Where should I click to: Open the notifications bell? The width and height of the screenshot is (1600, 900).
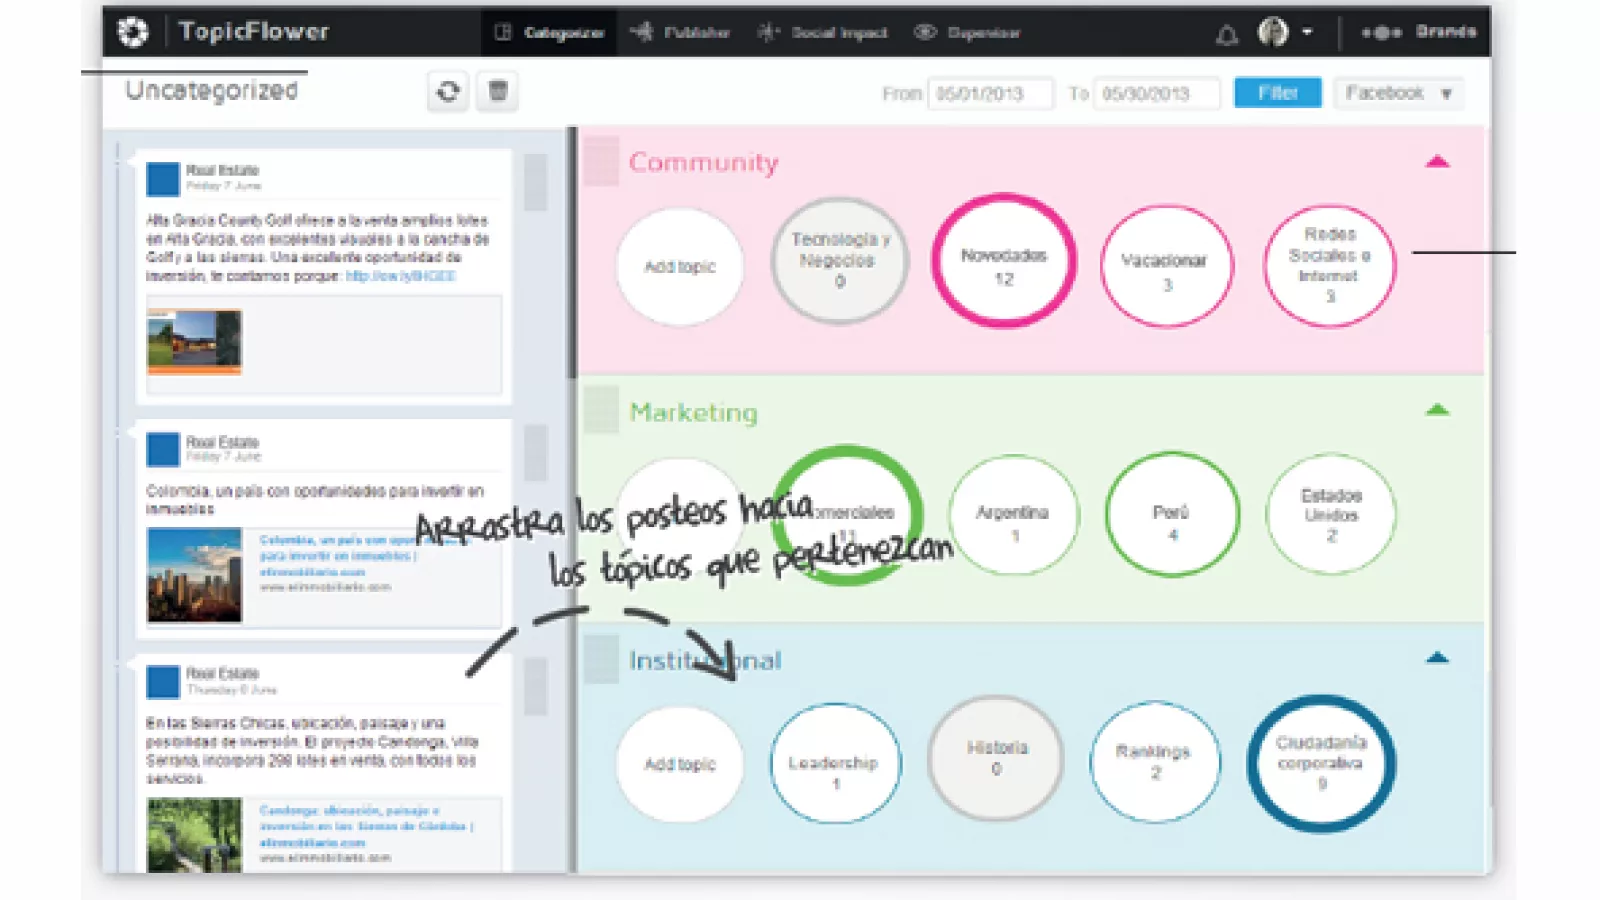coord(1226,35)
